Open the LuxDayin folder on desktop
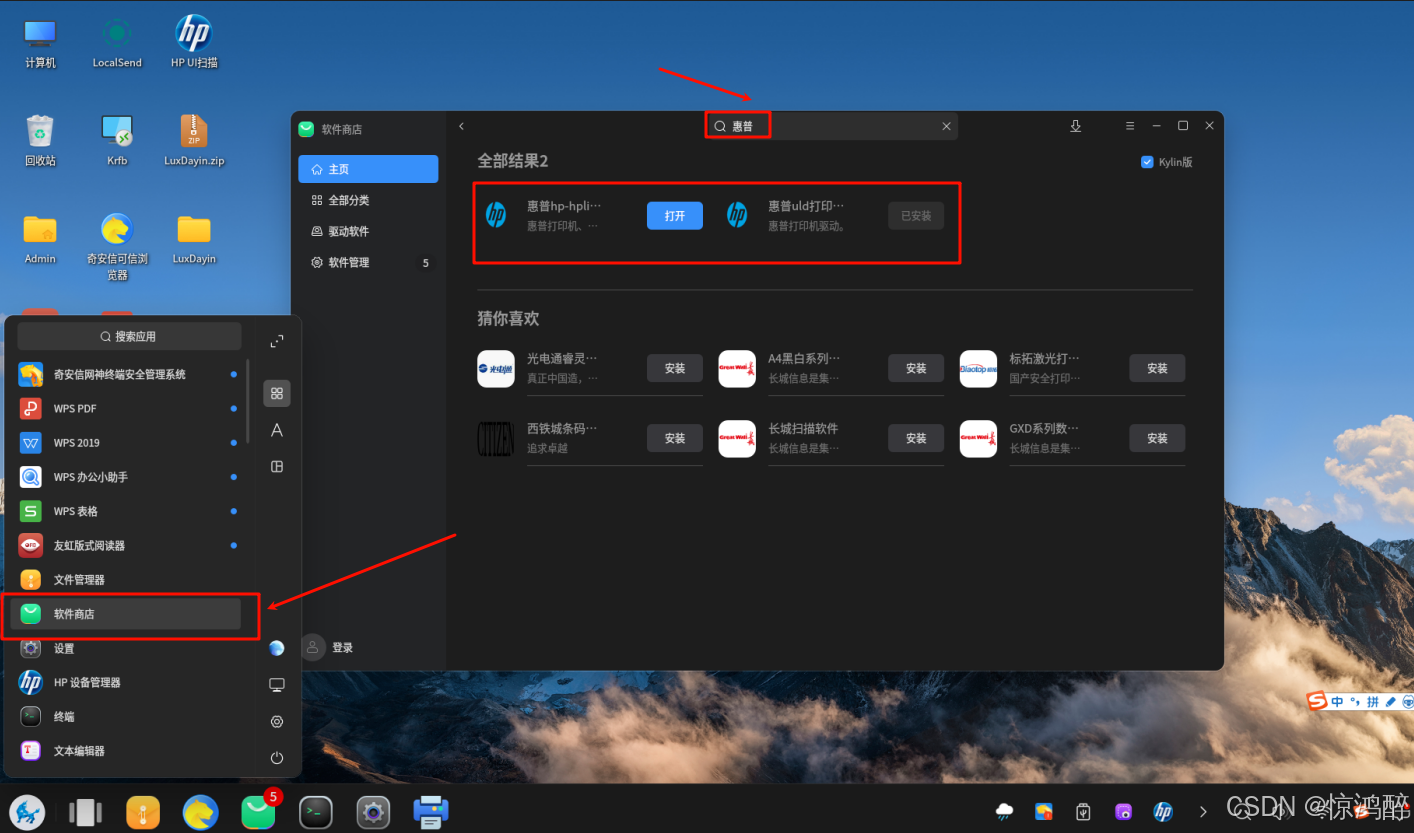 [x=194, y=238]
